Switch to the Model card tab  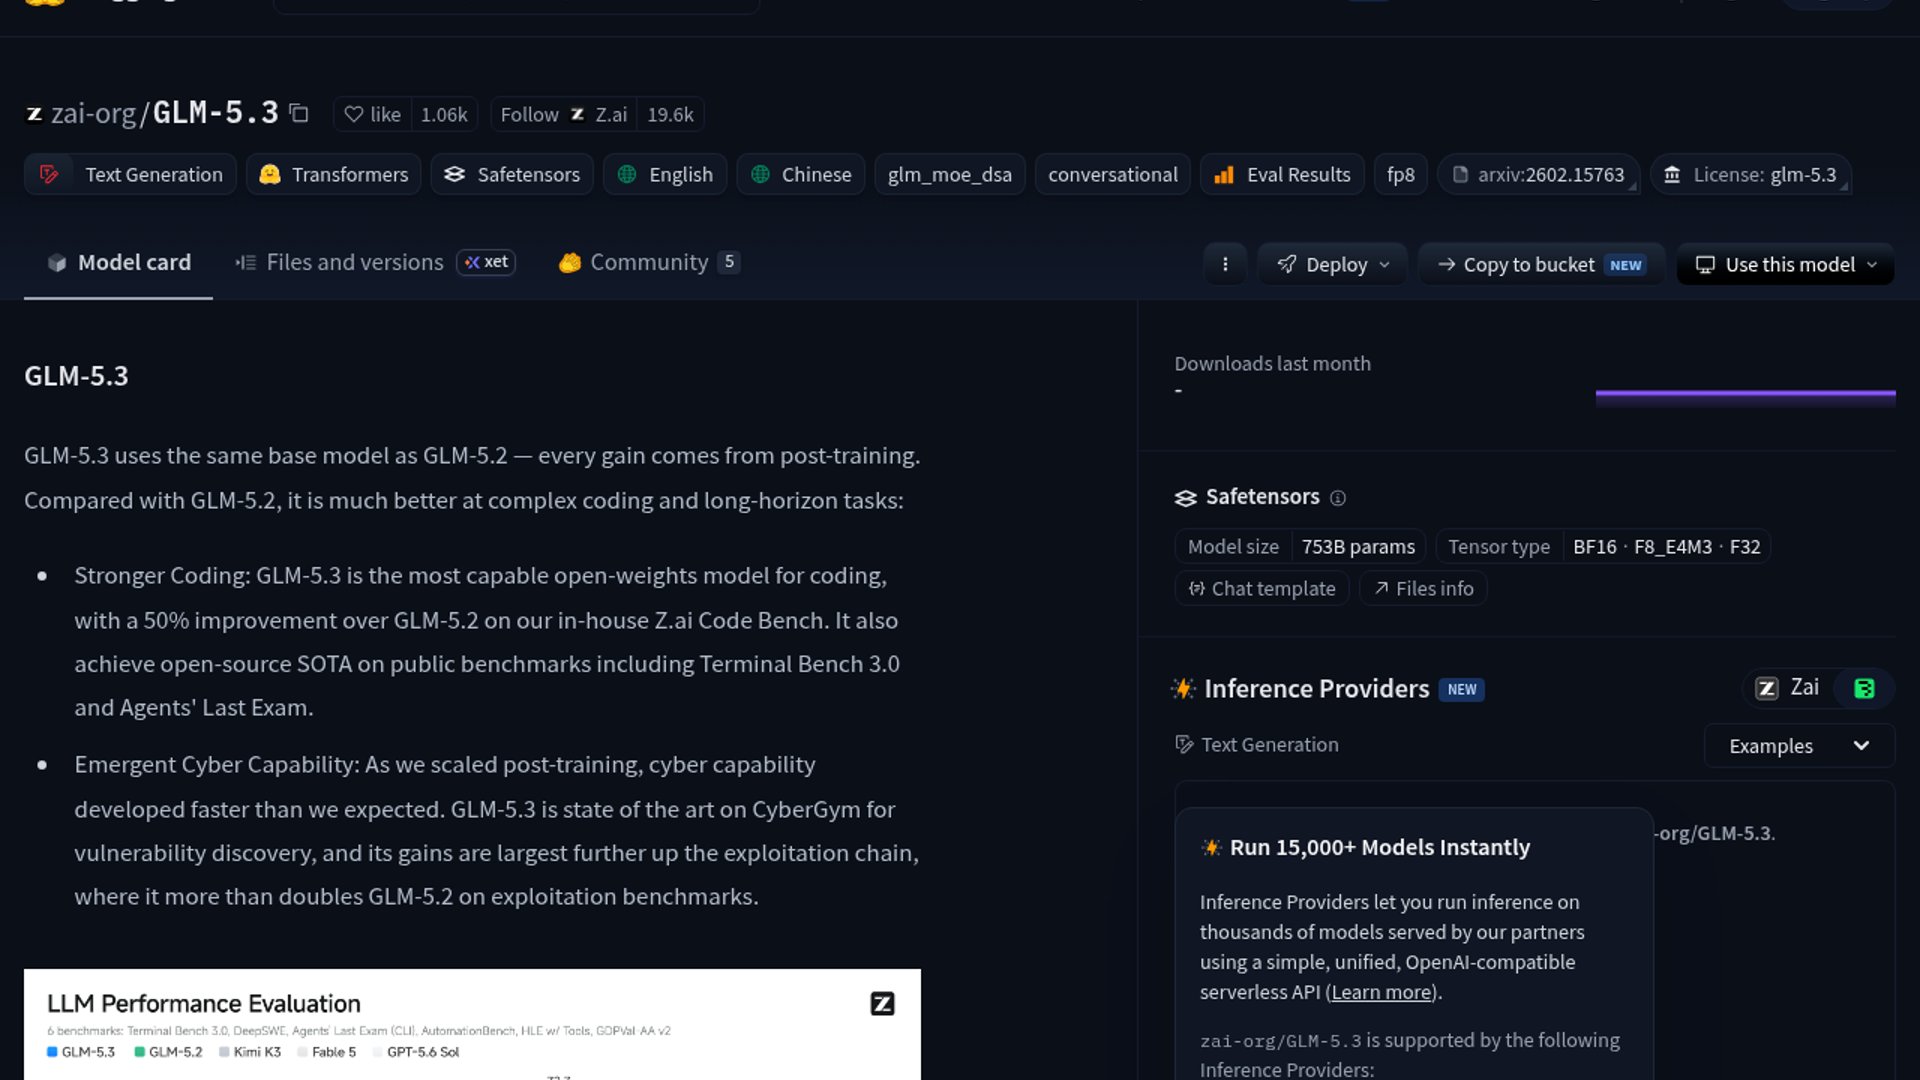[119, 262]
